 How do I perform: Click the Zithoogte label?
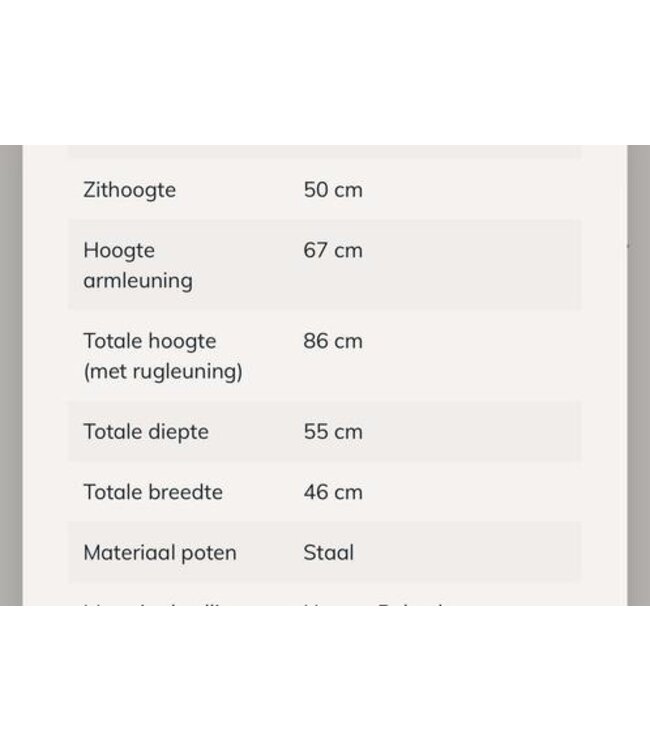click(129, 190)
